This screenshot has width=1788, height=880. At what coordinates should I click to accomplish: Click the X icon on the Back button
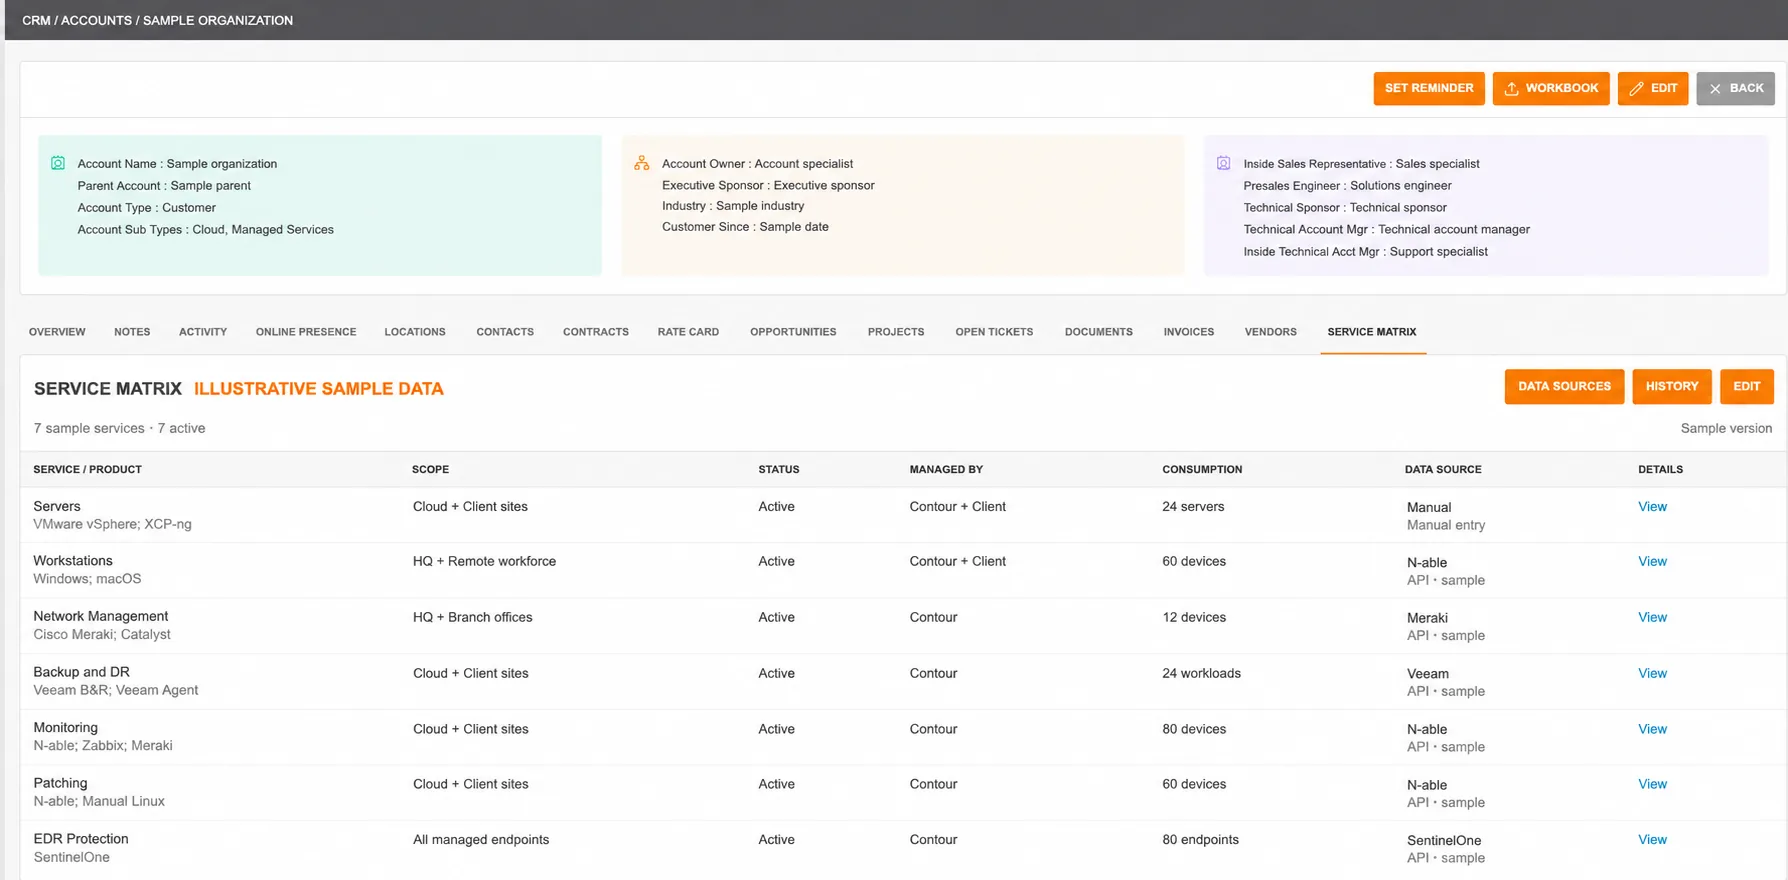(x=1715, y=89)
